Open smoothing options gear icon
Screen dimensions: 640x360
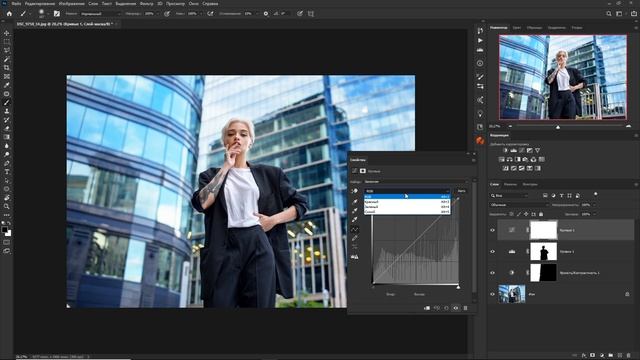266,13
